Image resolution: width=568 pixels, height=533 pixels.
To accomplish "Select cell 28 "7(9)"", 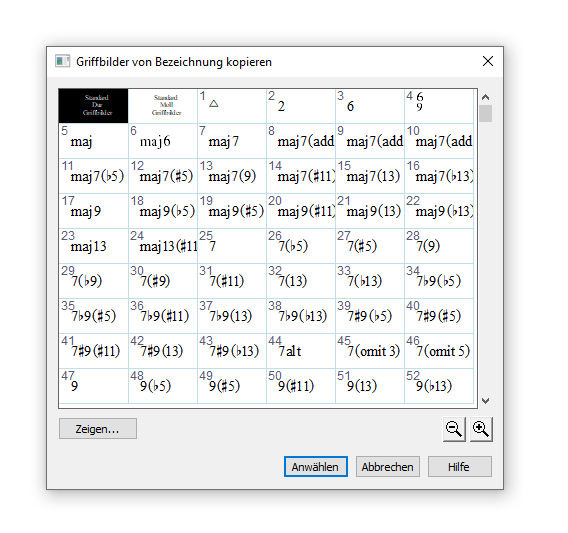I will click(439, 246).
